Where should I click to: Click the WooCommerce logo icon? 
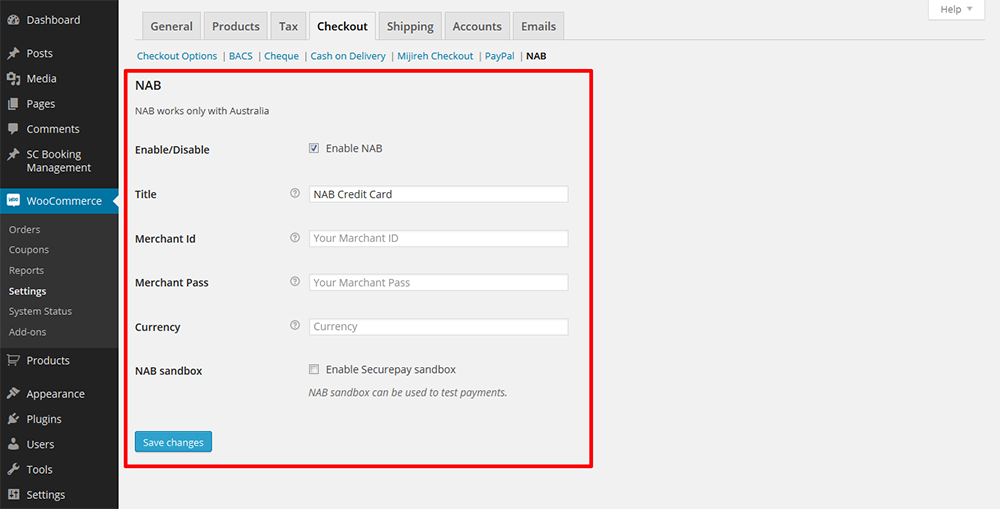13,201
